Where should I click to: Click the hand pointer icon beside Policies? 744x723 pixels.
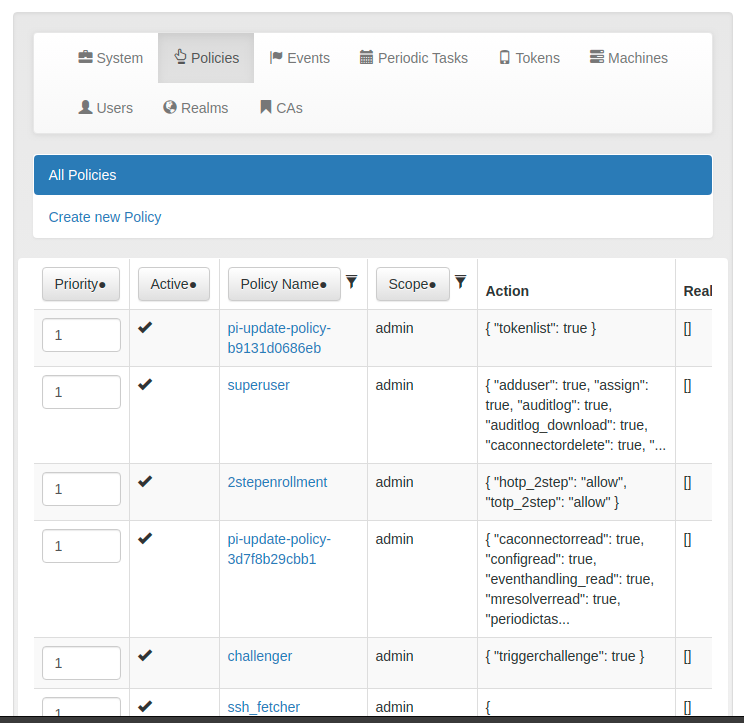(180, 57)
